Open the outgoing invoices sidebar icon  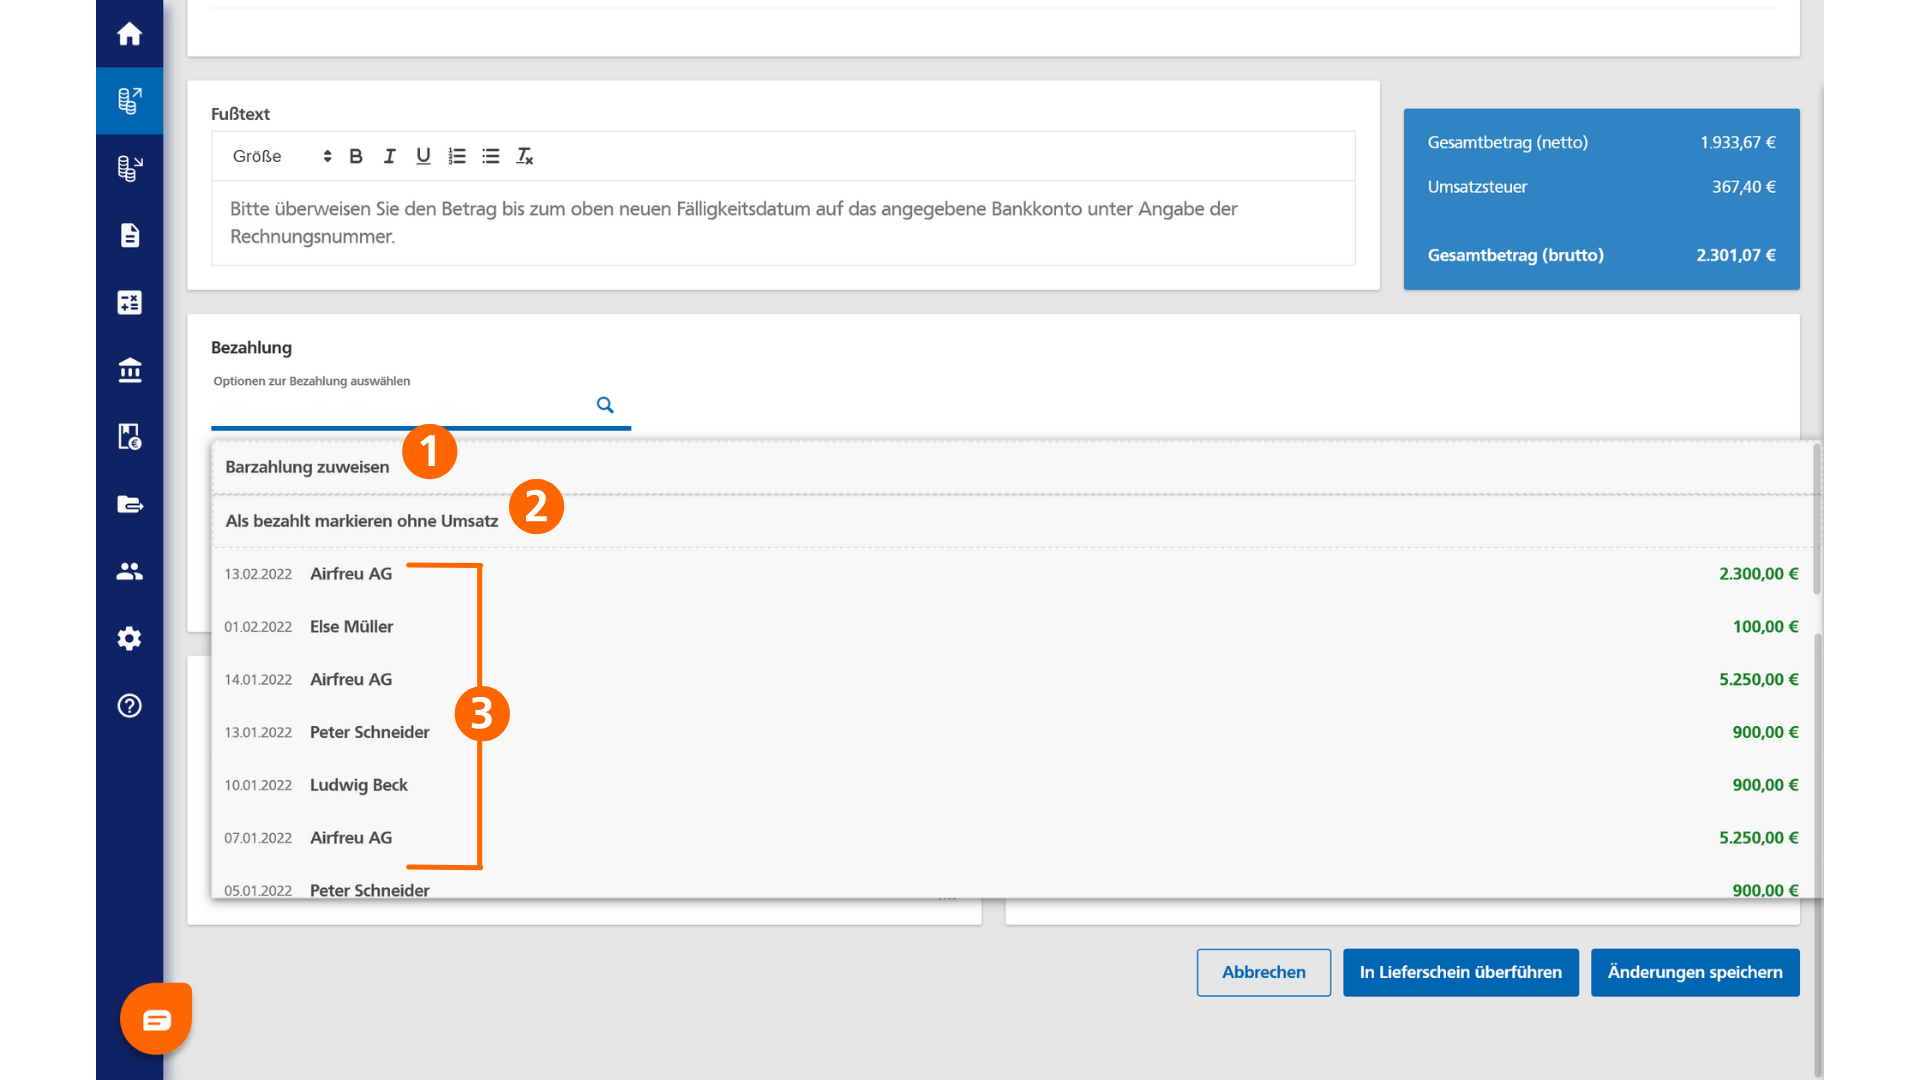129,101
